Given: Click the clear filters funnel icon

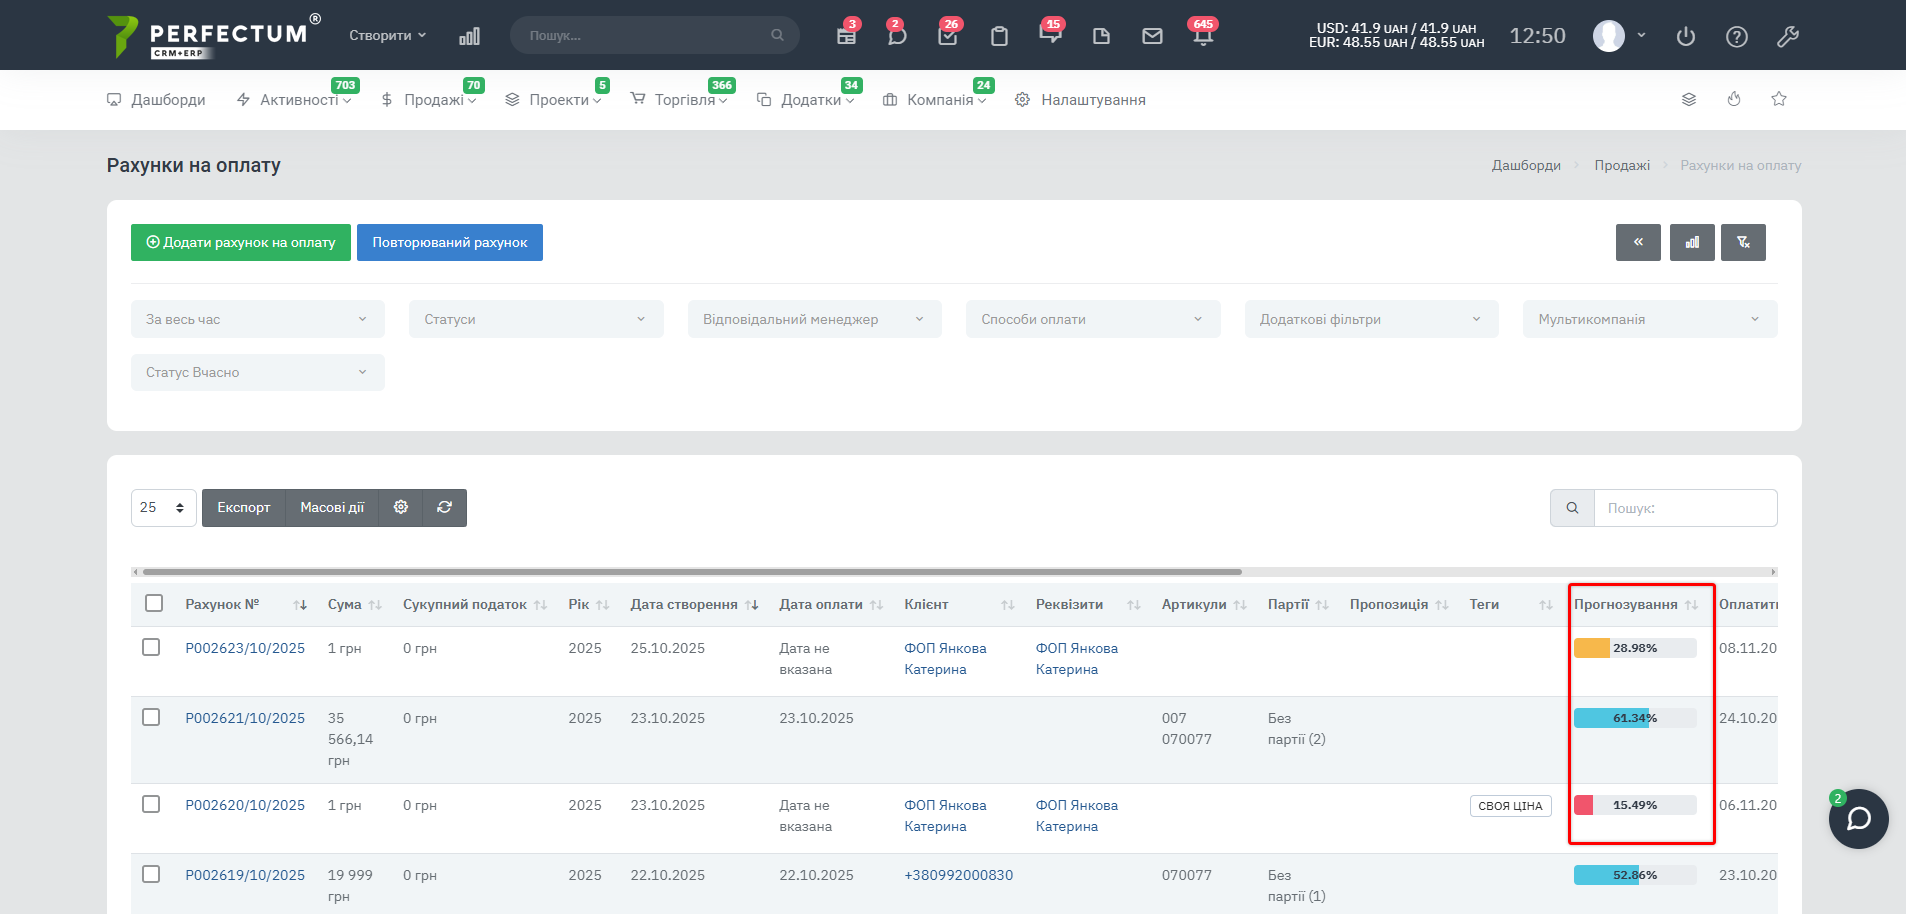Looking at the screenshot, I should [x=1743, y=243].
